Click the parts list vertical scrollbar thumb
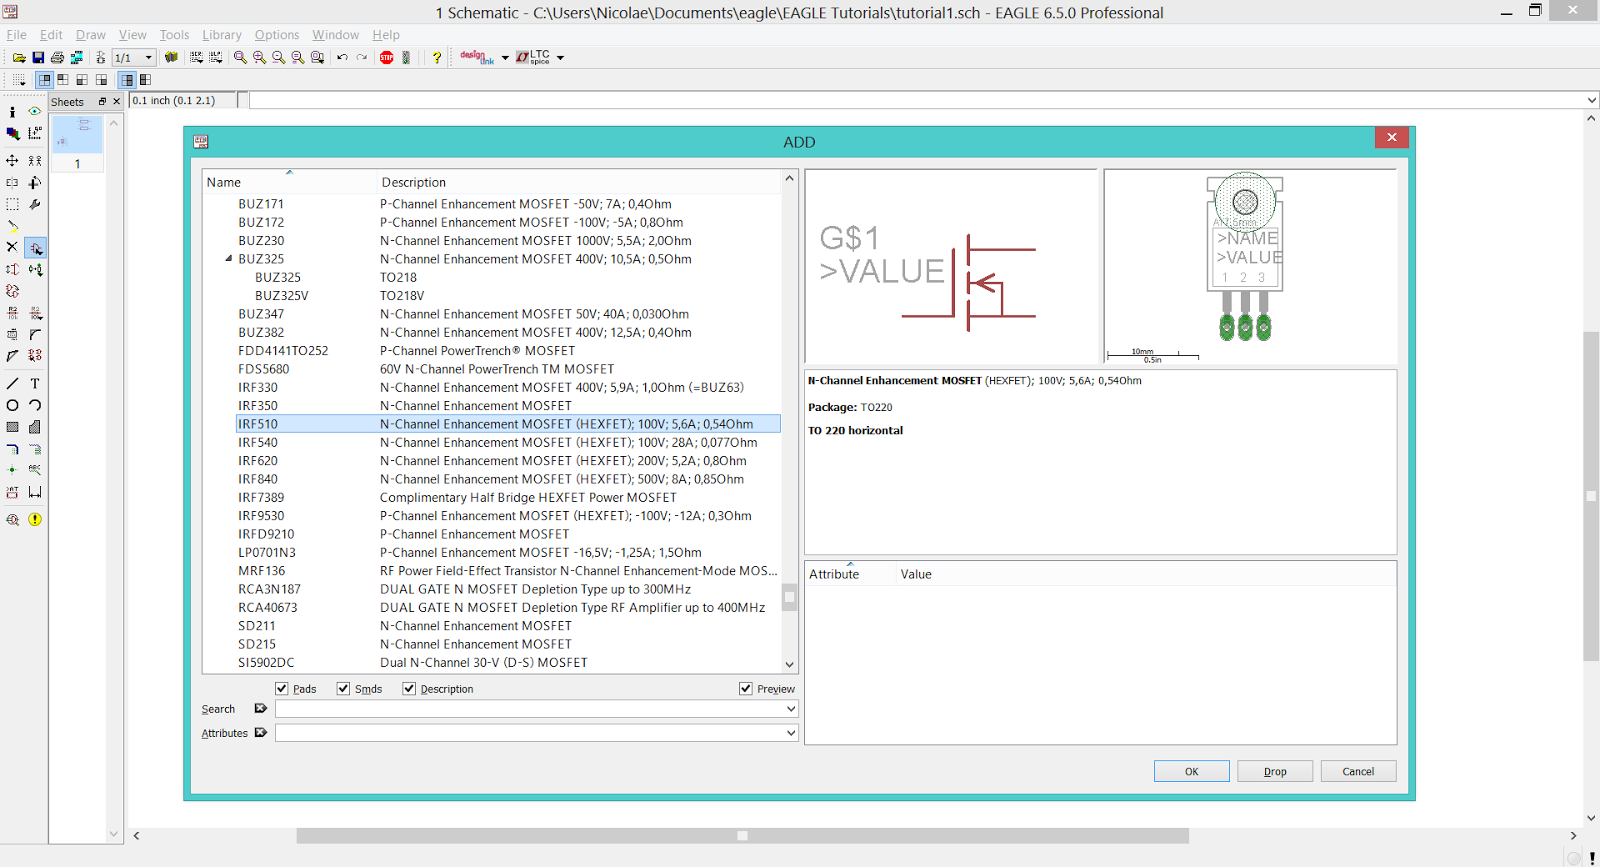The height and width of the screenshot is (867, 1600). pyautogui.click(x=789, y=598)
